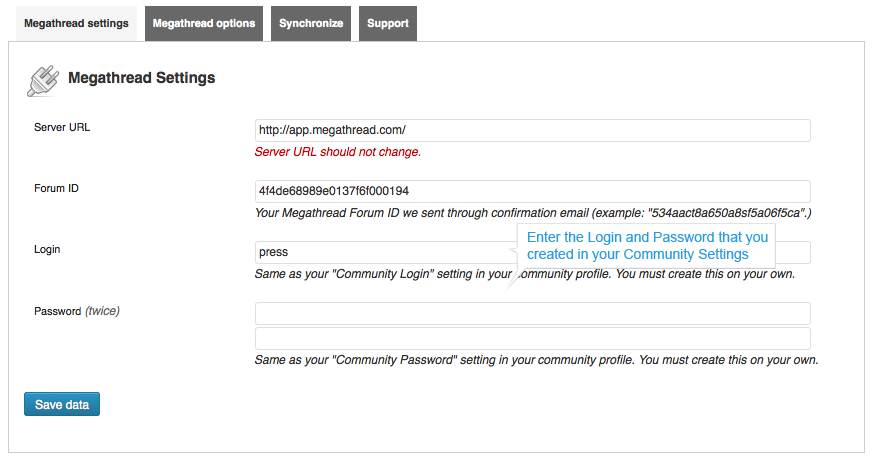
Task: Click the red 'Server URL should not change' warning
Action: click(x=338, y=152)
